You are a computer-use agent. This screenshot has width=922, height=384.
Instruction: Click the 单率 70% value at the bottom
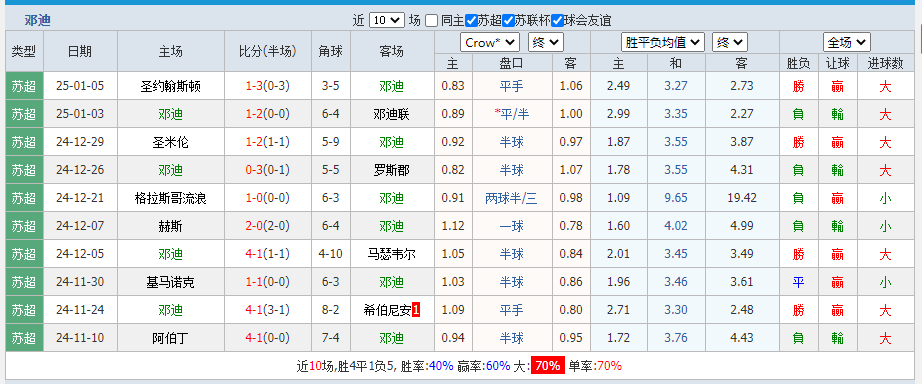pos(609,366)
